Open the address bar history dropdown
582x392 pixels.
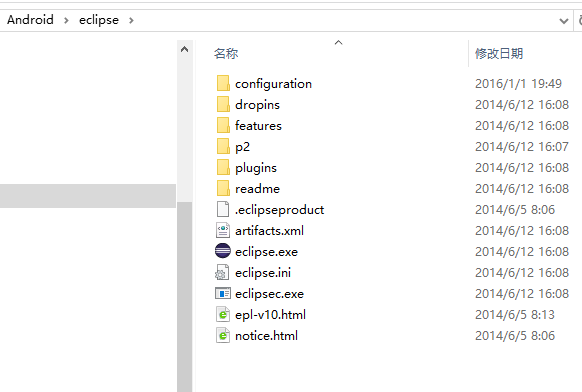564,21
